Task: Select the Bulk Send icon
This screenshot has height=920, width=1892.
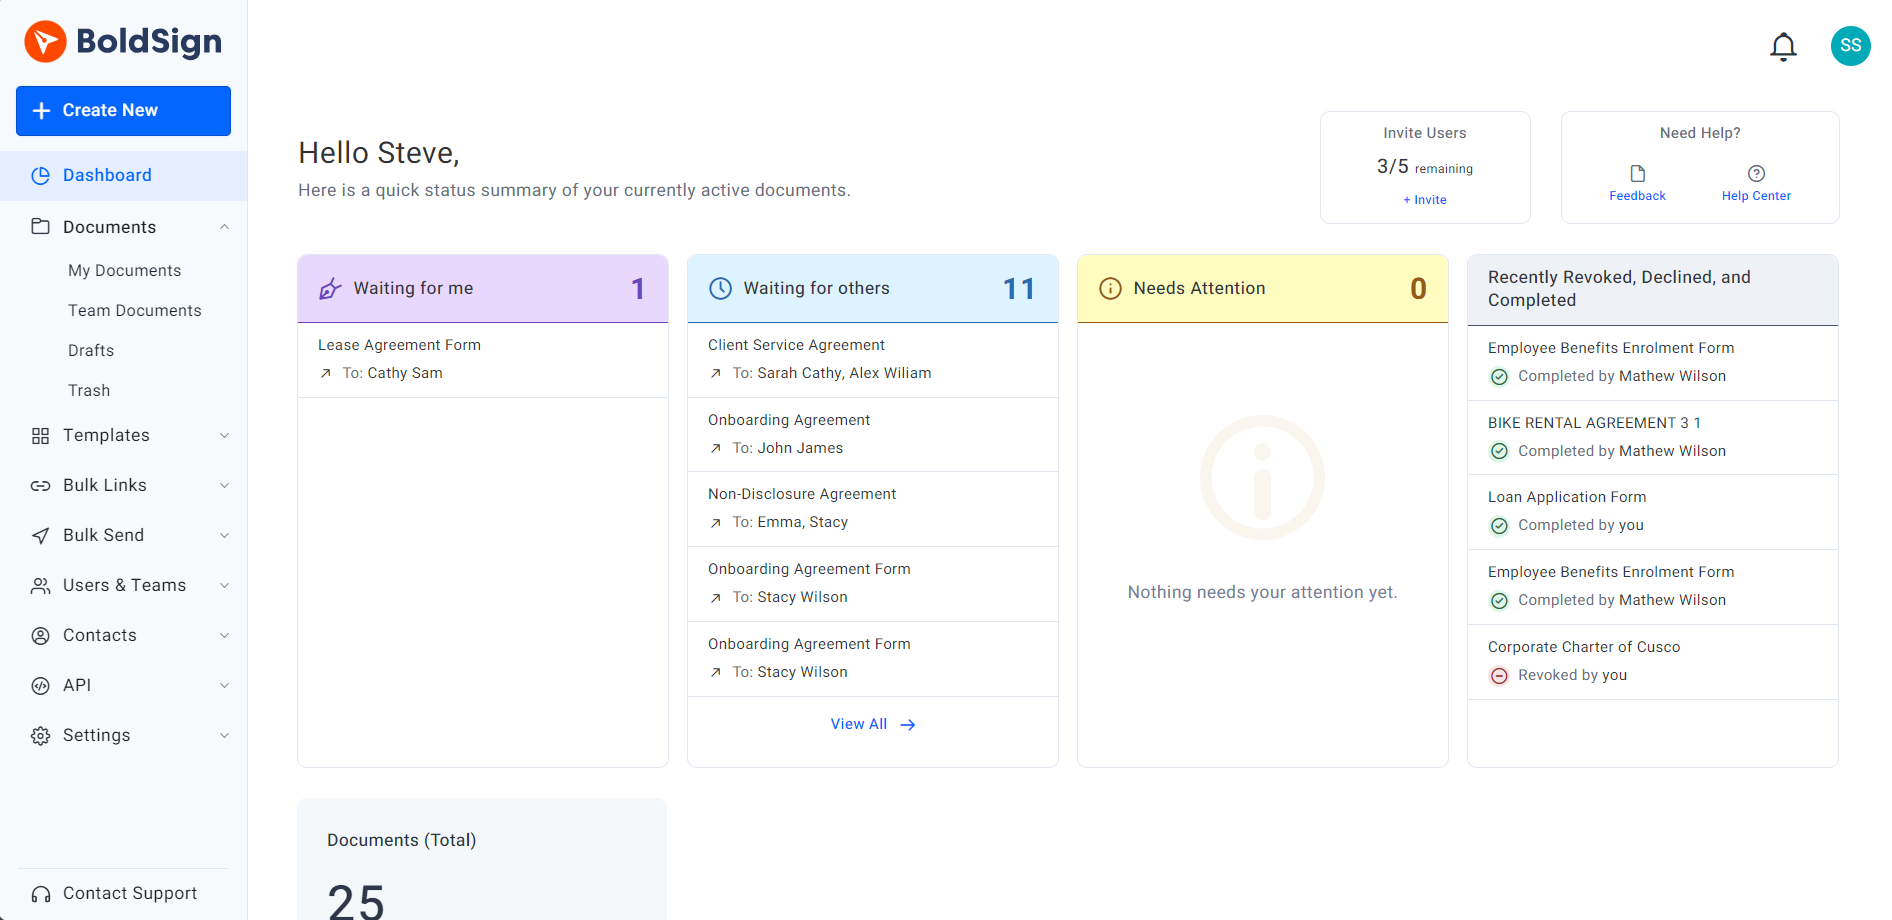Action: tap(40, 535)
